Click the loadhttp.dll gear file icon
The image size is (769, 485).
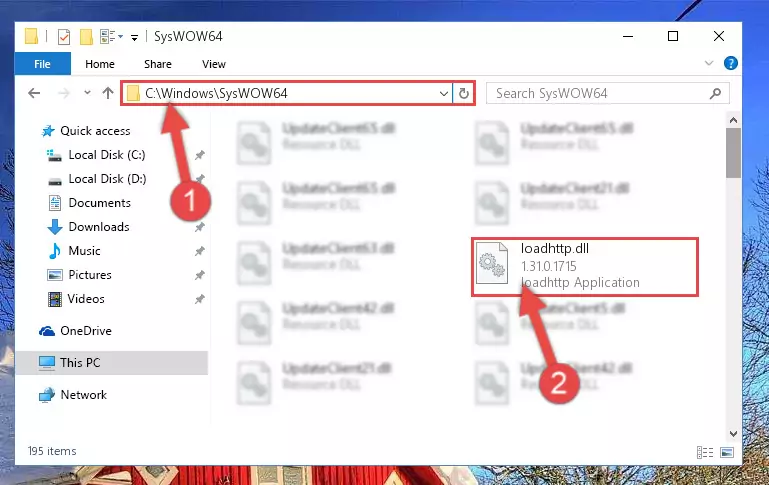click(492, 263)
